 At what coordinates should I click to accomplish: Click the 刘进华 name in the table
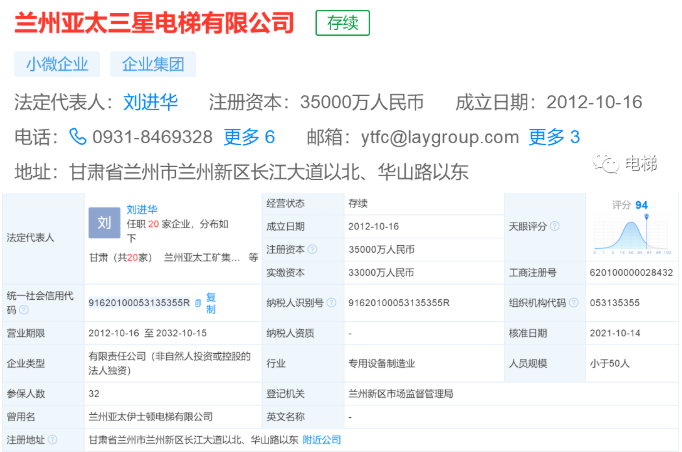[144, 210]
